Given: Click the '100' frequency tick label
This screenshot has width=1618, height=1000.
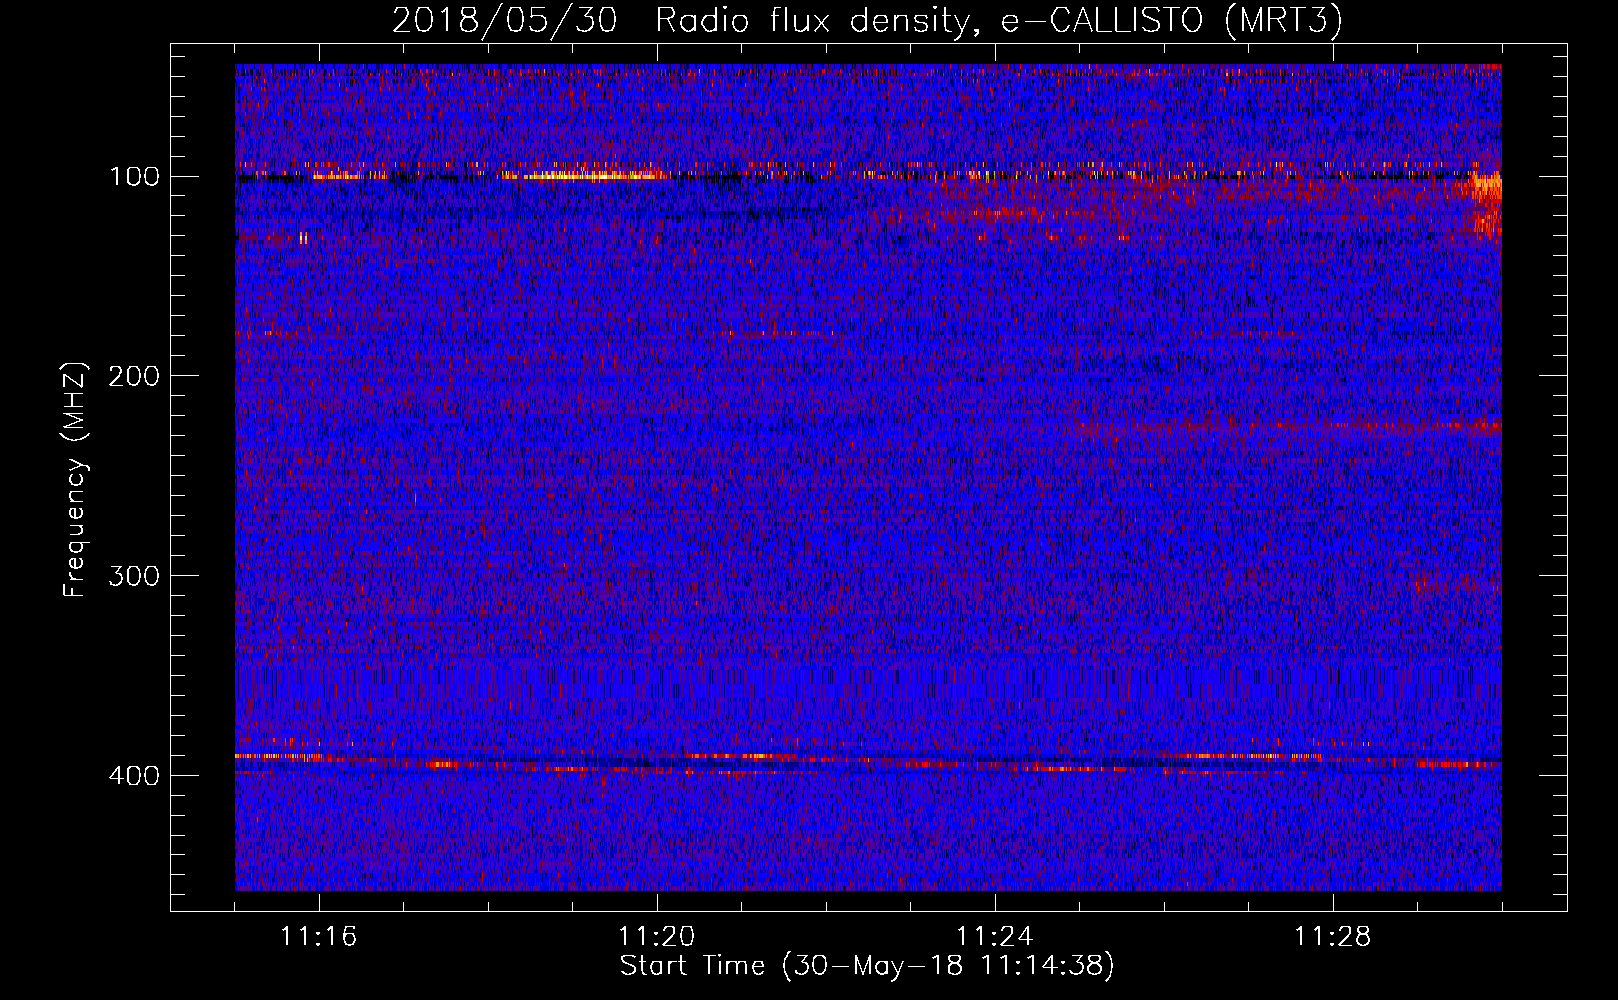Looking at the screenshot, I should pos(134,177).
